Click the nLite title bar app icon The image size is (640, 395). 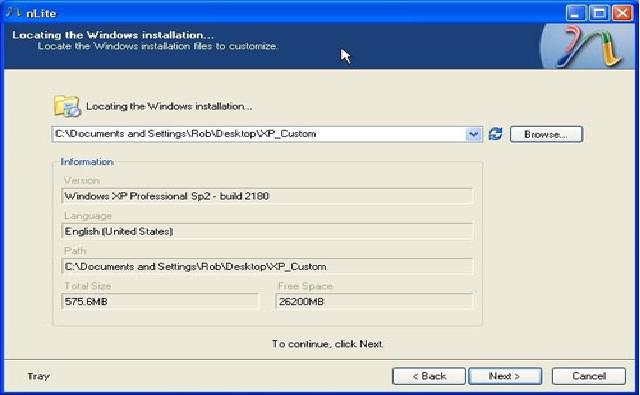[13, 13]
